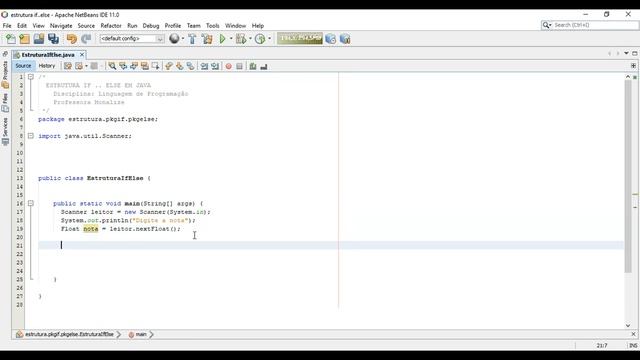Screen dimensions: 640x360
Task: Collapse the import fold at line 8
Action: [x=31, y=136]
